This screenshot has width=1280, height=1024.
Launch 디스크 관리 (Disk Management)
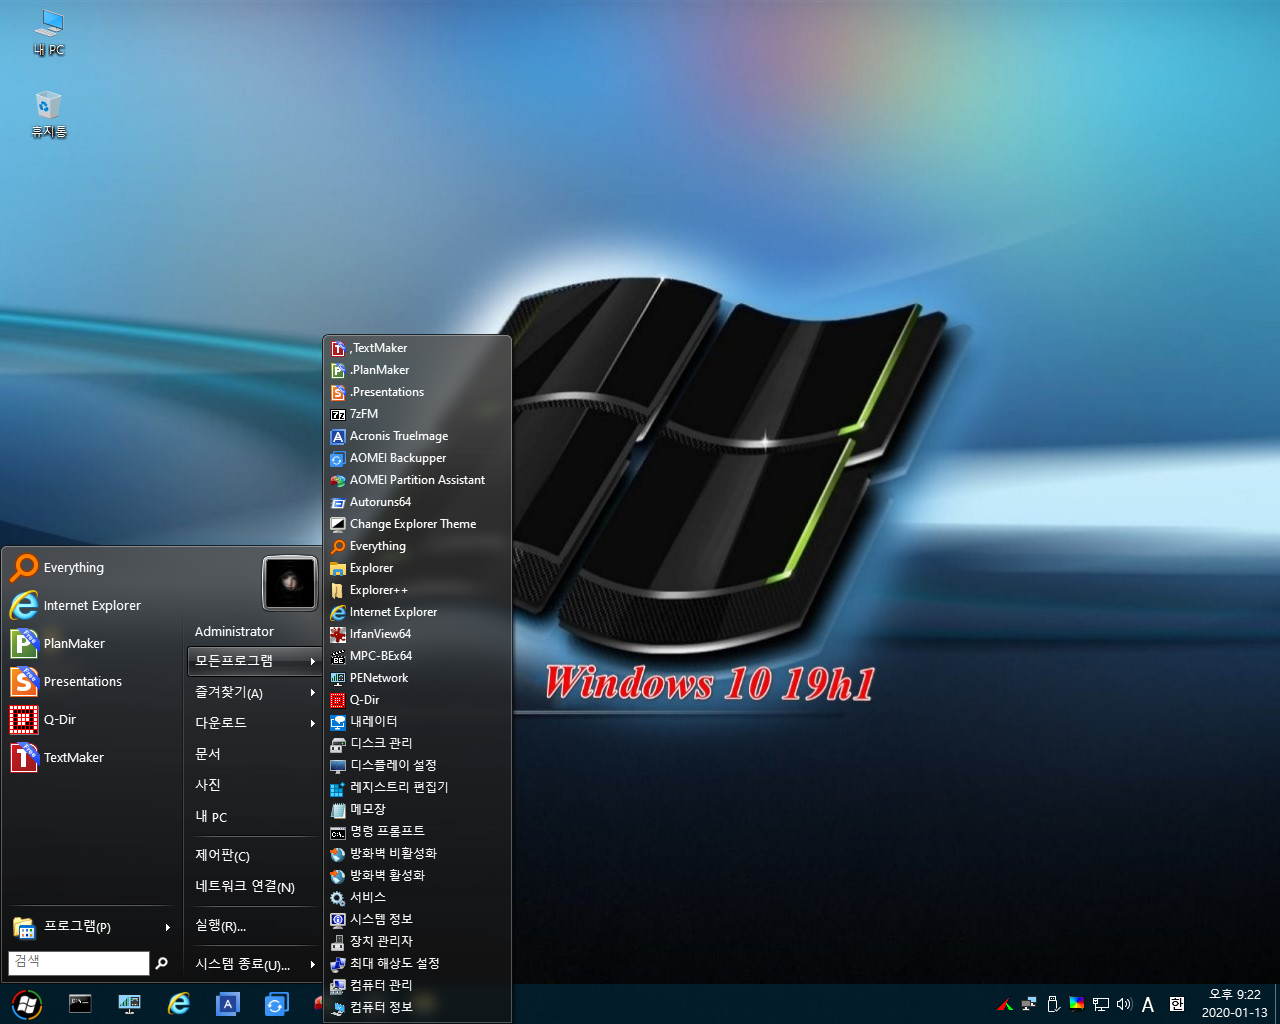[x=417, y=743]
